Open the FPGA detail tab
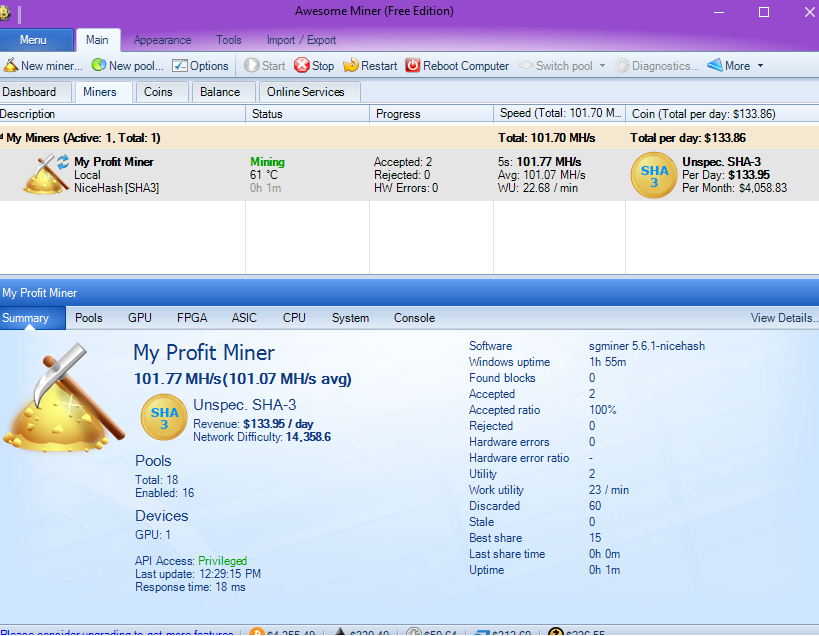Viewport: 819px width, 636px height. click(192, 318)
